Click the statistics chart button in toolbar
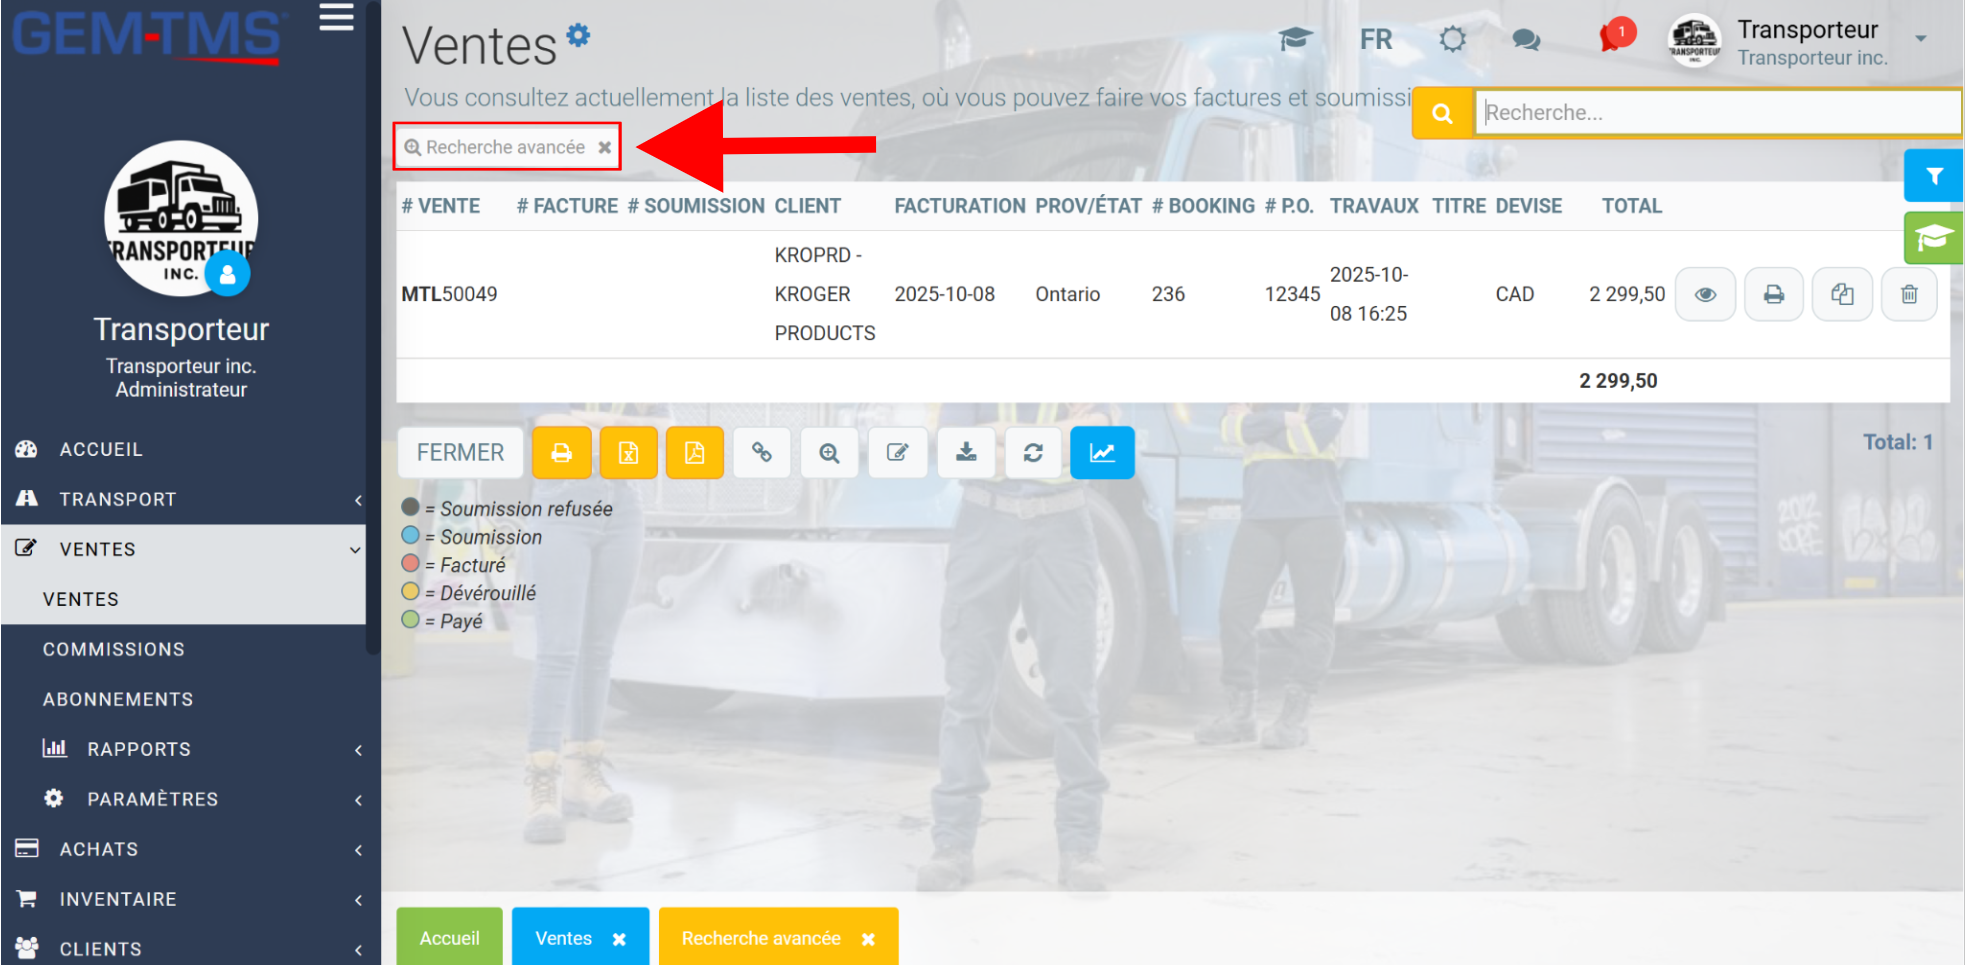1965x965 pixels. (x=1102, y=453)
